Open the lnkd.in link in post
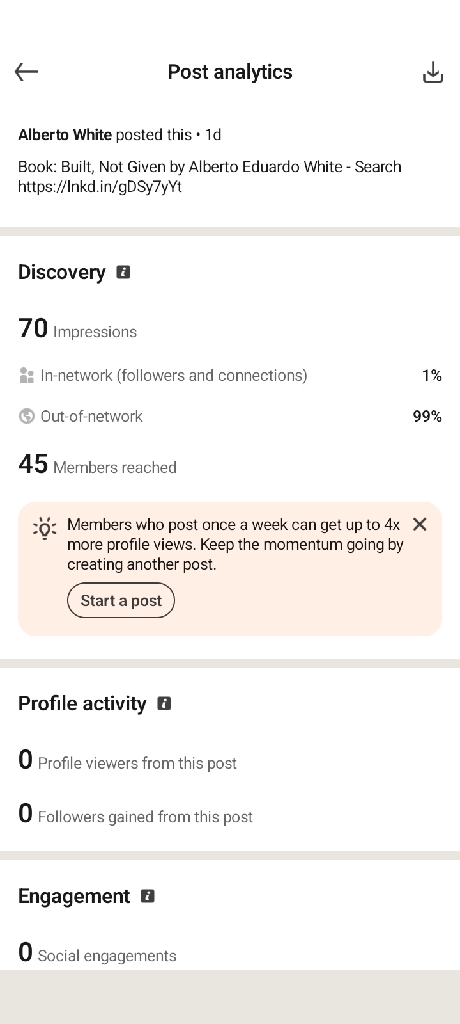 100,187
